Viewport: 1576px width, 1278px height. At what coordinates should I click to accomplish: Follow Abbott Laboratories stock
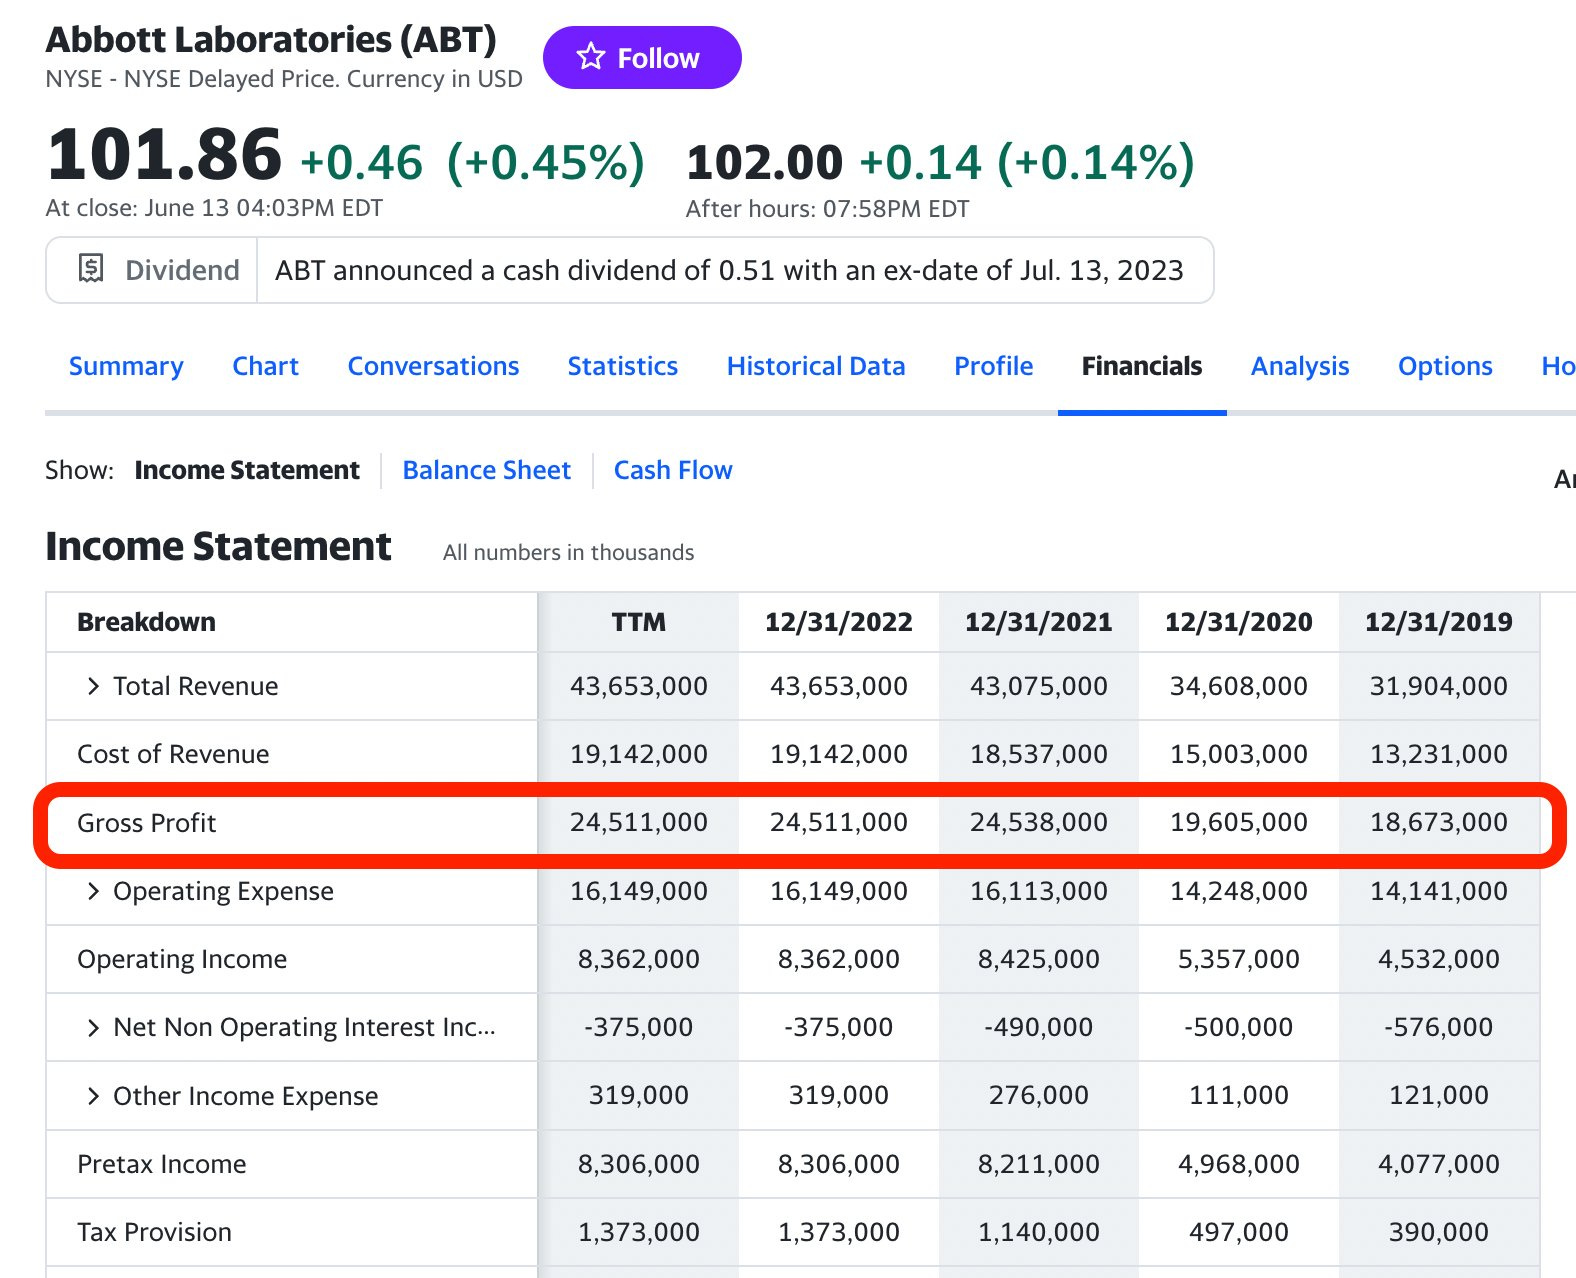click(x=642, y=57)
